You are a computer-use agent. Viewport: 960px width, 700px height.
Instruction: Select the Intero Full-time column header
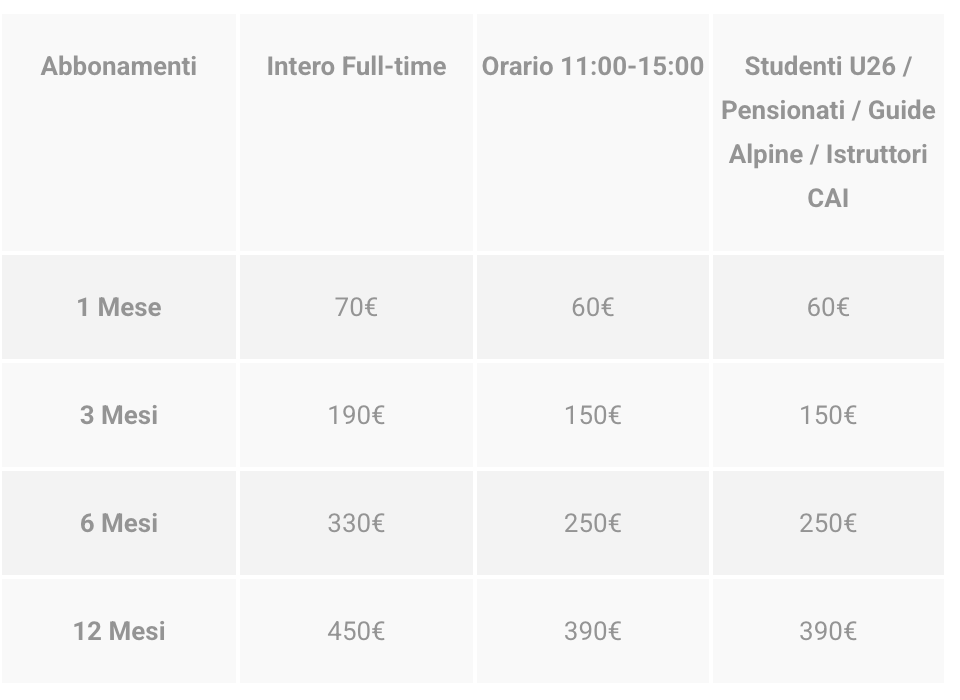[356, 67]
